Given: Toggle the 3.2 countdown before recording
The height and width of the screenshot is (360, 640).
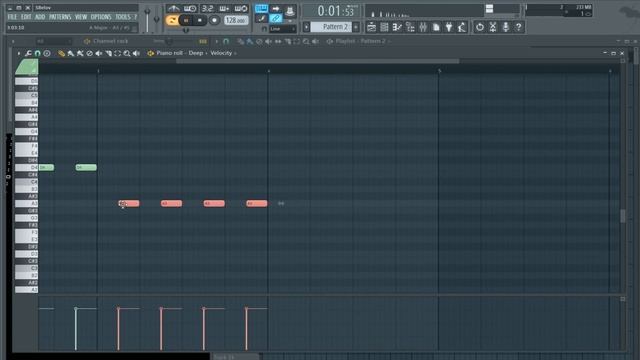Looking at the screenshot, I should coord(207,9).
